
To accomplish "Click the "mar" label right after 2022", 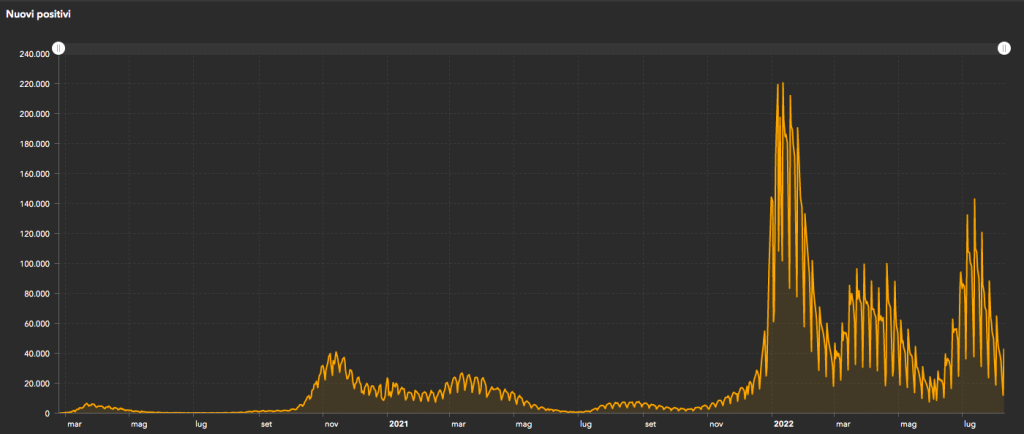I will [x=845, y=424].
